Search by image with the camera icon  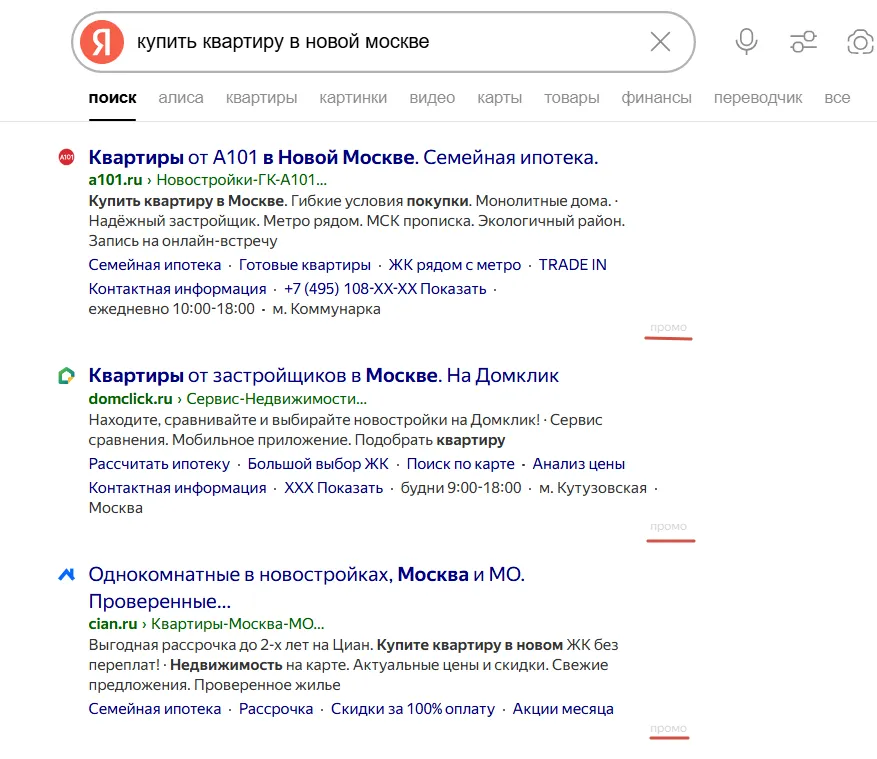click(861, 42)
